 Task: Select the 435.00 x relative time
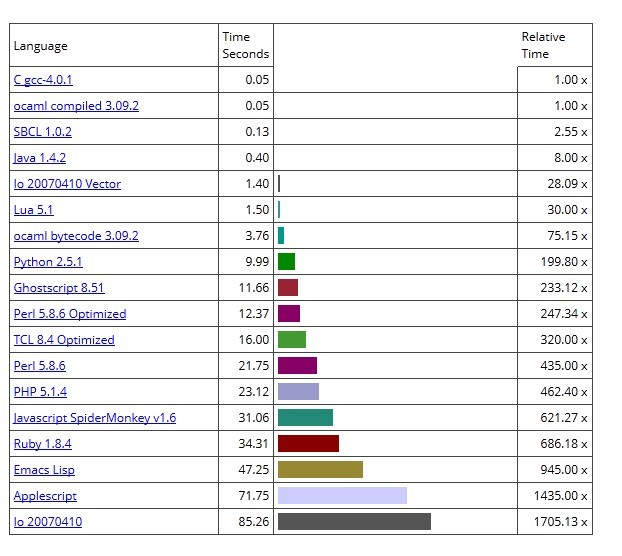click(564, 366)
